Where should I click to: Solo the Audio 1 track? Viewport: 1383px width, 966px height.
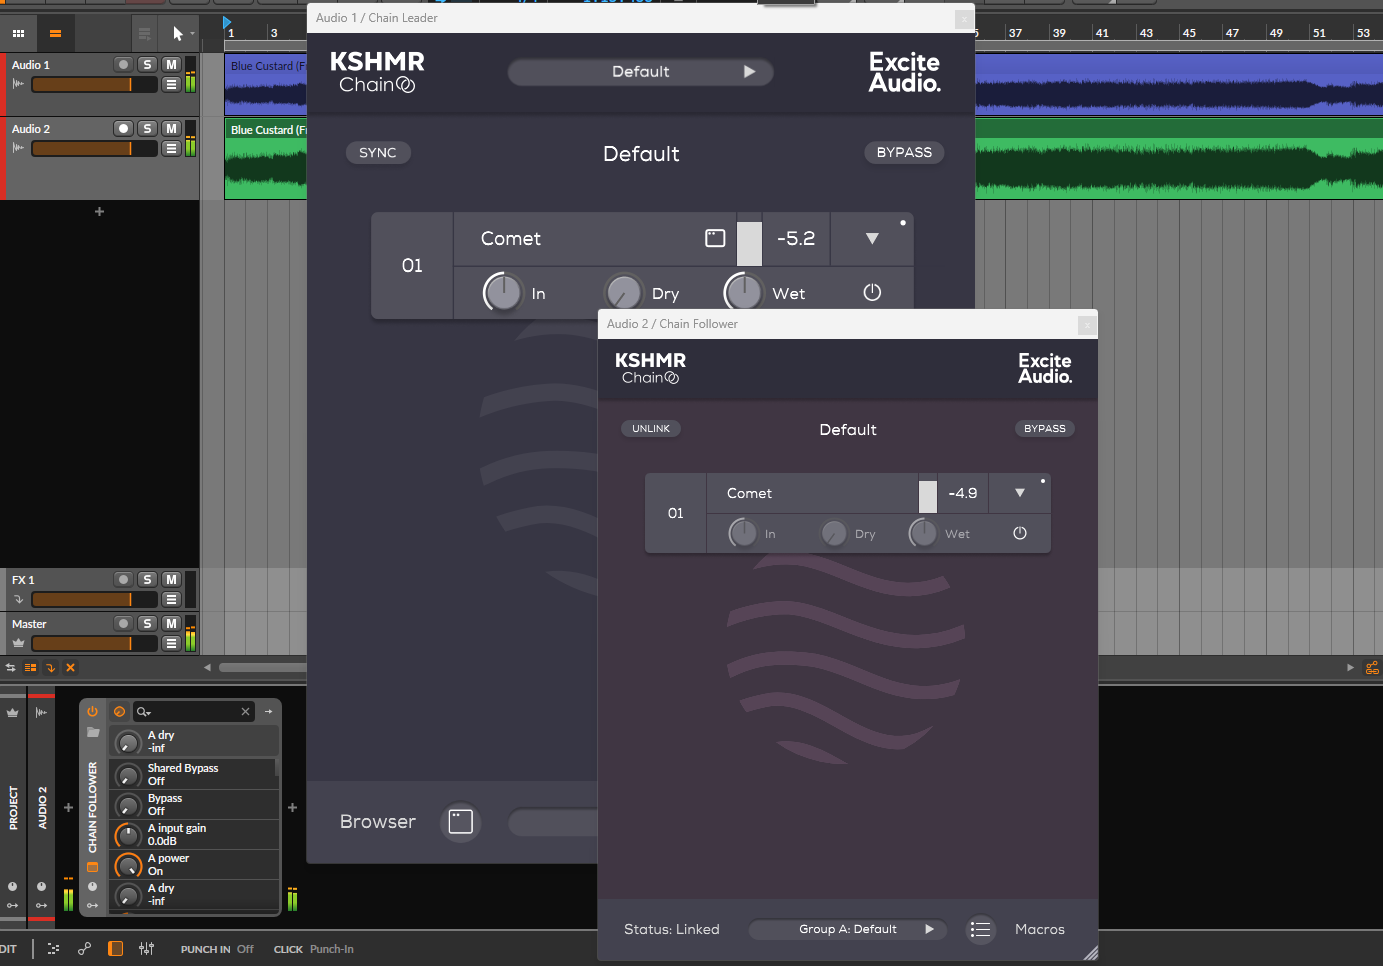[148, 64]
